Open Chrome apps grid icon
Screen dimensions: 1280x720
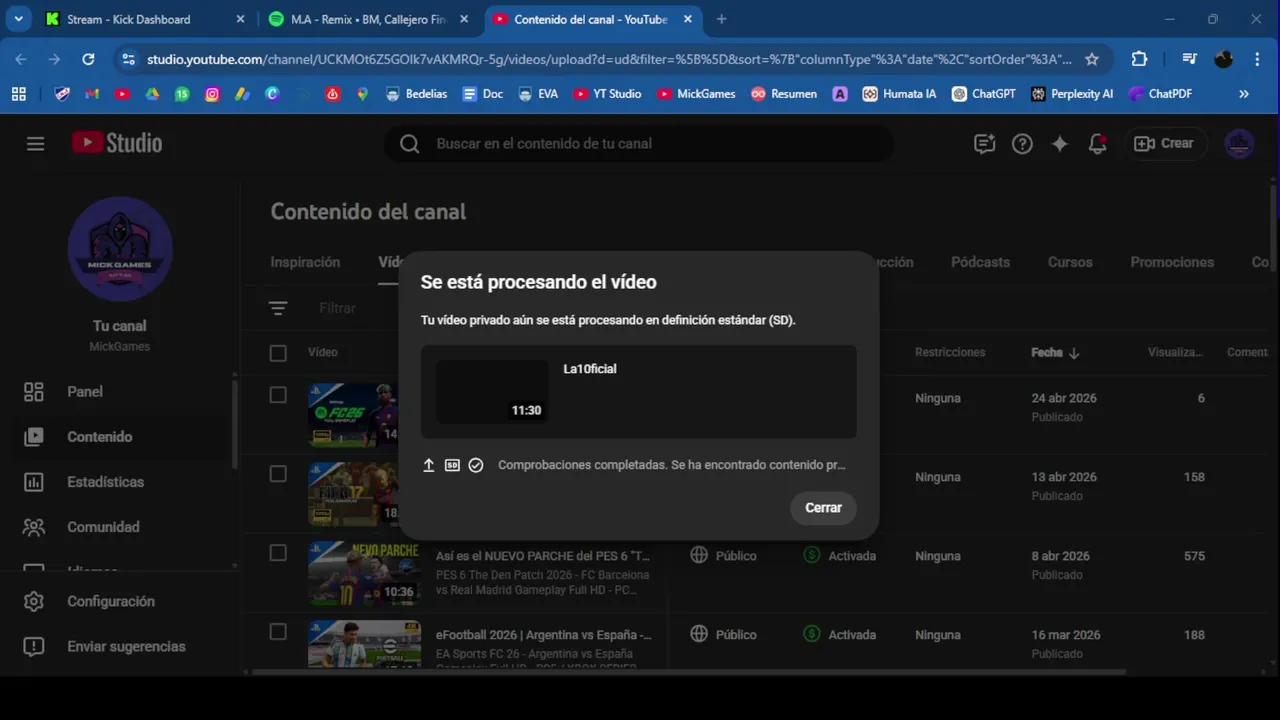pos(18,94)
